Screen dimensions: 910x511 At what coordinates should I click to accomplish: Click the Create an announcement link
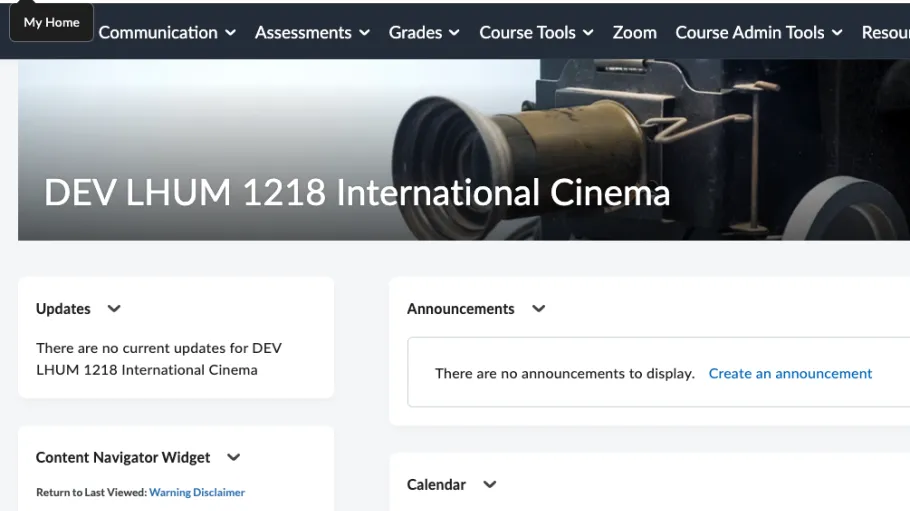[x=790, y=373]
